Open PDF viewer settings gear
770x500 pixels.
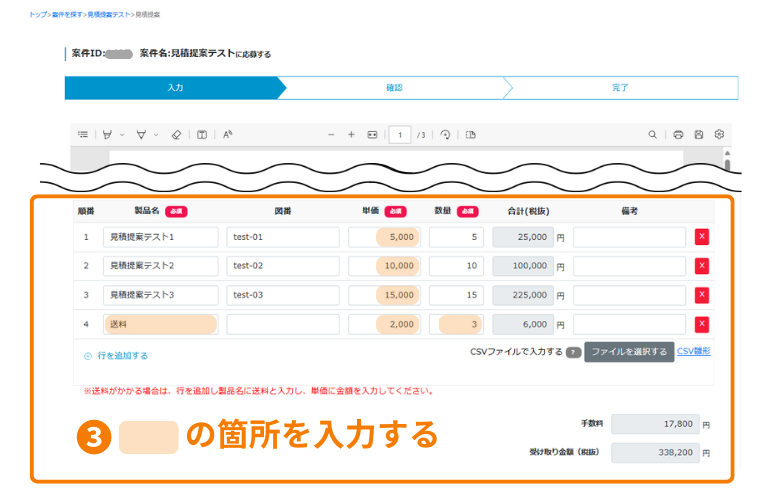[x=719, y=134]
